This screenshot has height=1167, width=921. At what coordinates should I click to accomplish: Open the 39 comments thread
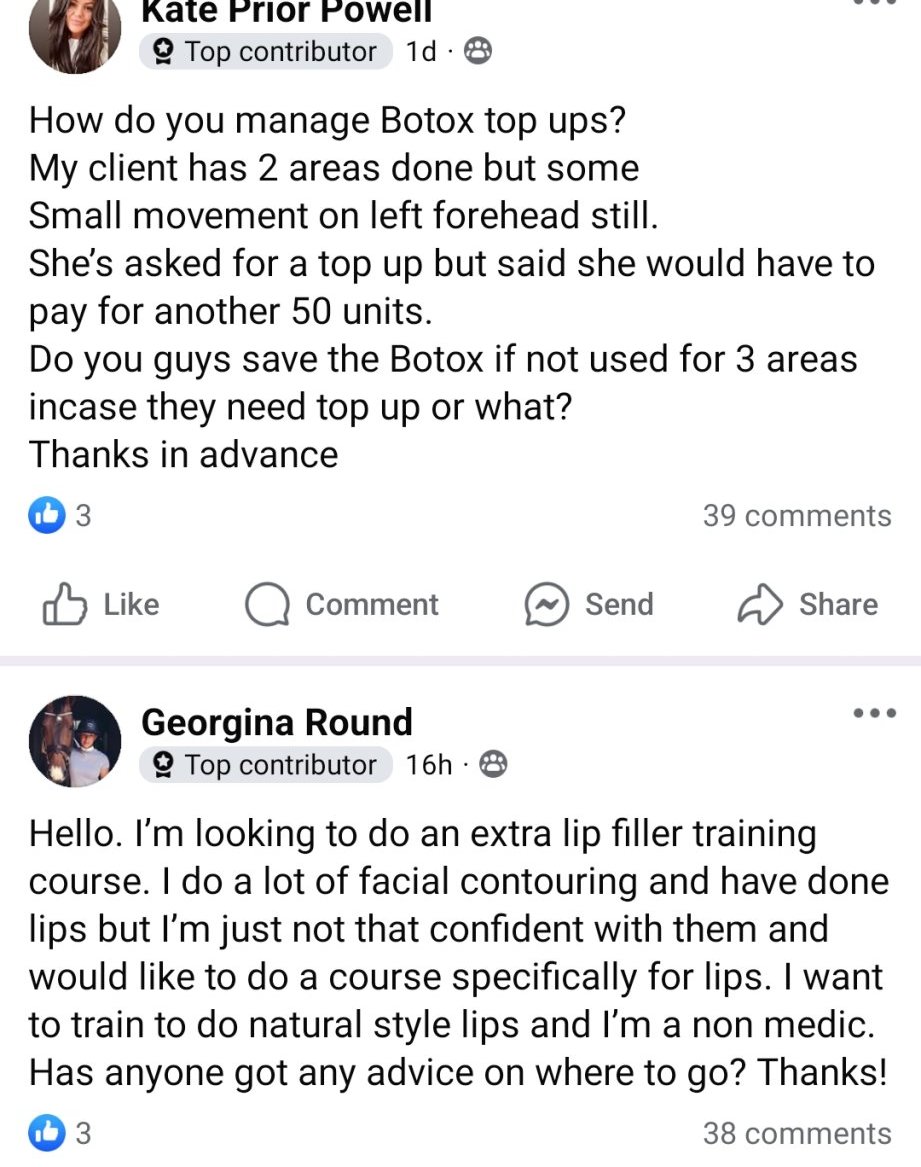pyautogui.click(x=796, y=516)
